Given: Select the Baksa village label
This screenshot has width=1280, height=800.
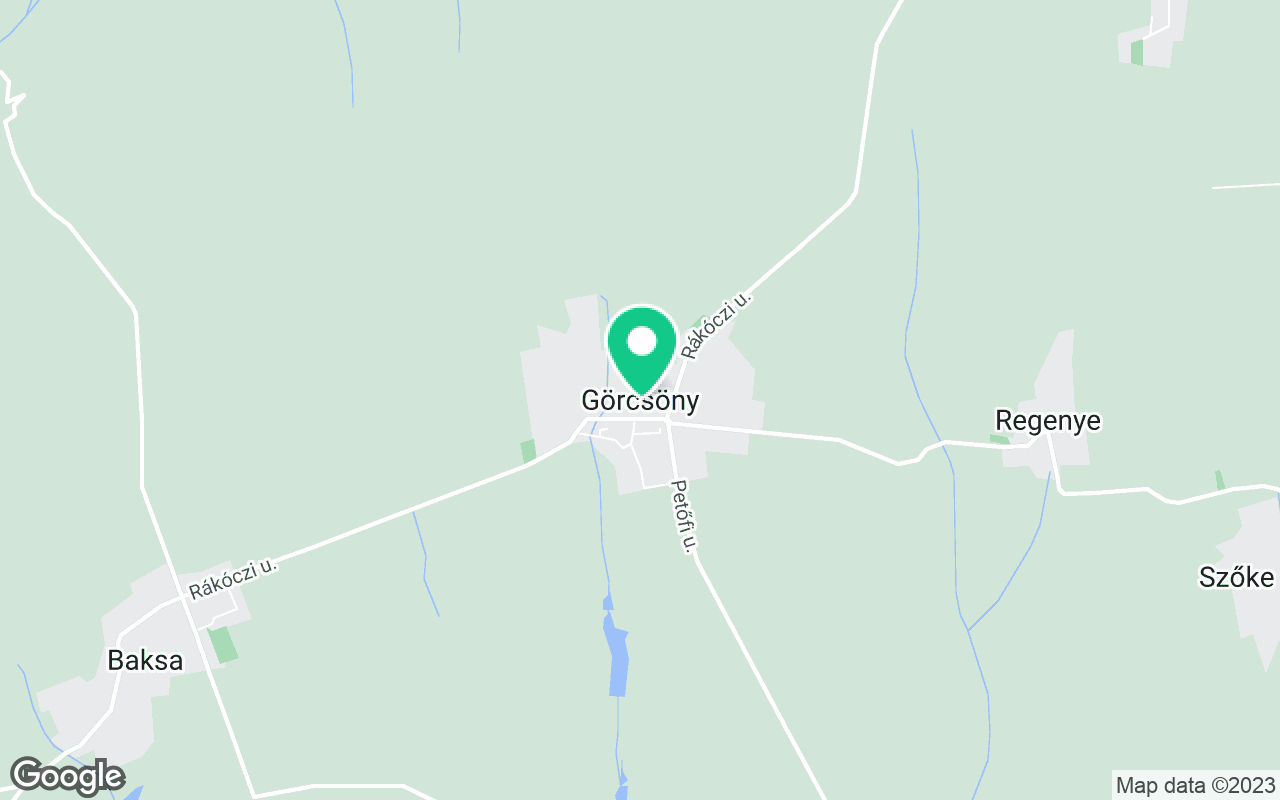Looking at the screenshot, I should tap(145, 661).
